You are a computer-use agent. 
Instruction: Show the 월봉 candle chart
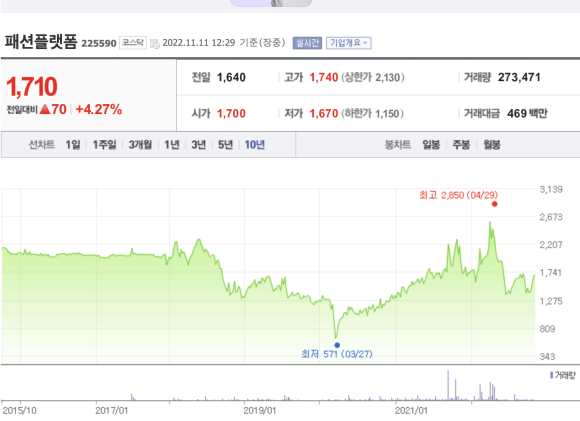pyautogui.click(x=492, y=145)
